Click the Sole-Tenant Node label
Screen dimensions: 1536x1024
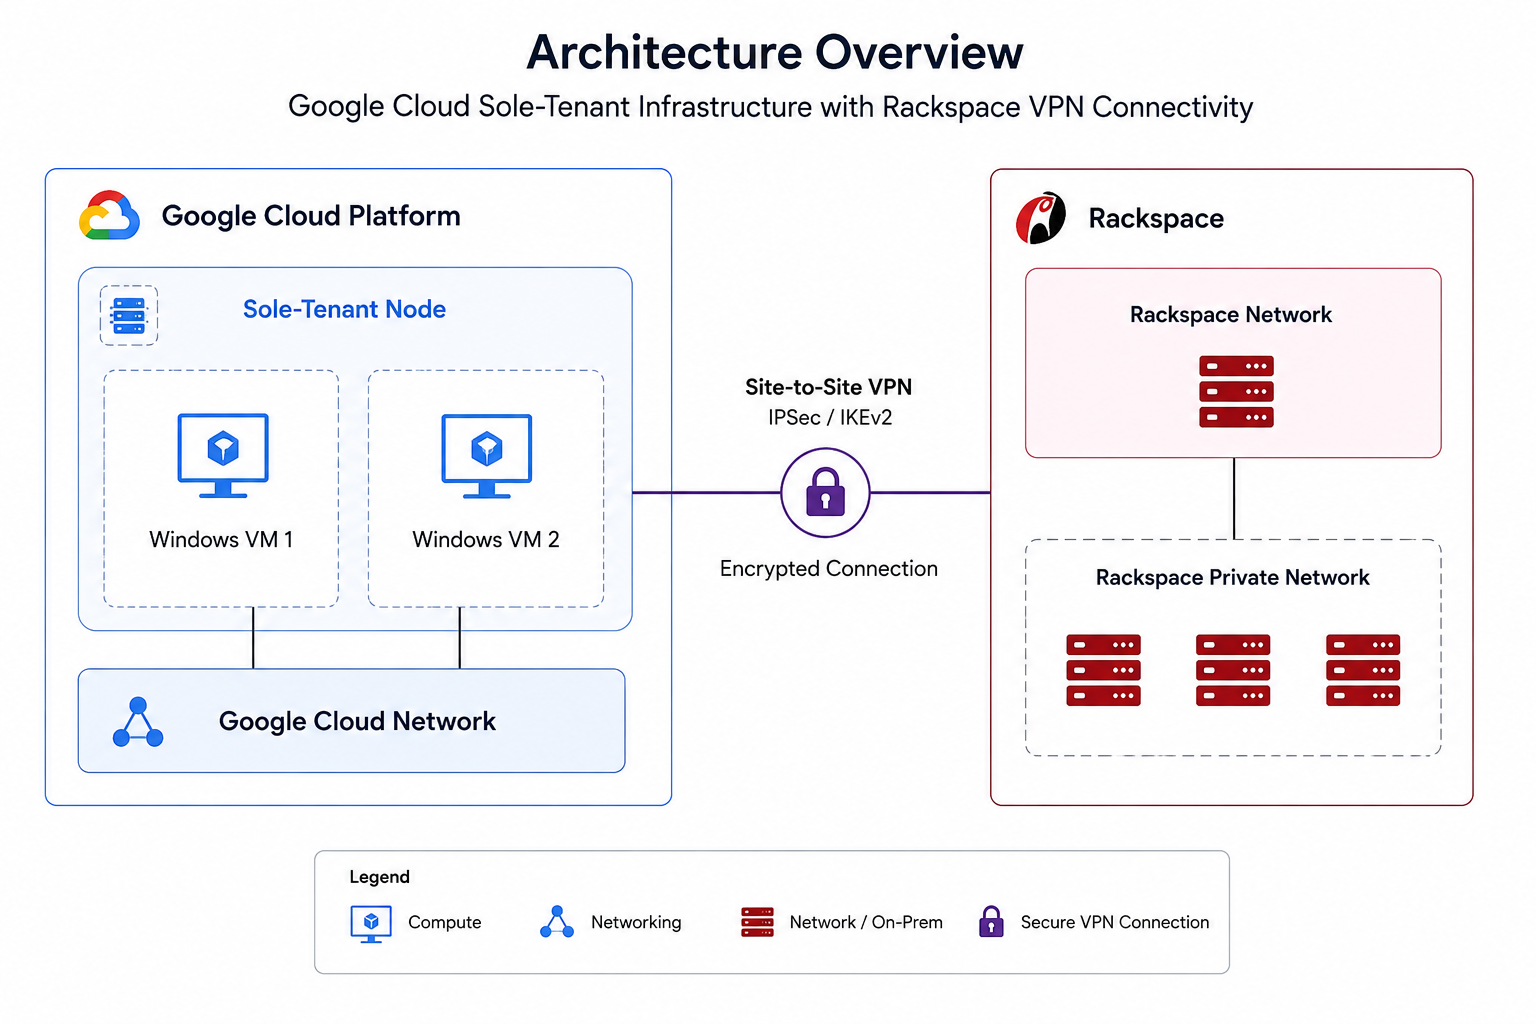(344, 309)
